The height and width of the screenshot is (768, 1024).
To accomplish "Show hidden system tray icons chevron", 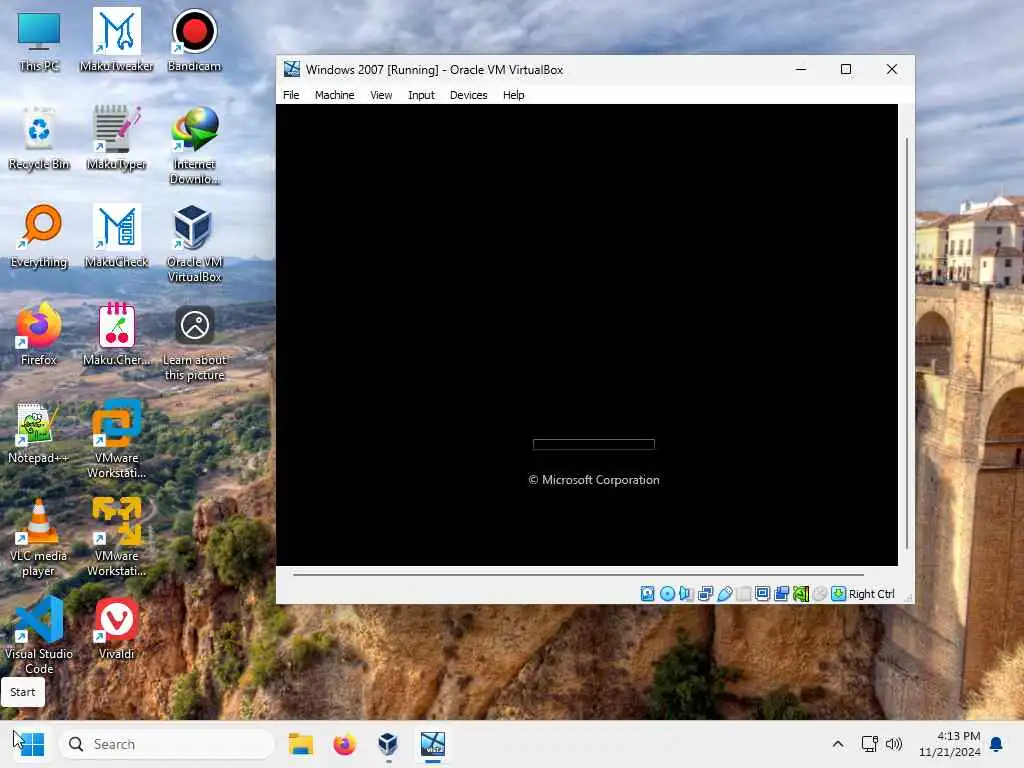I will pos(838,744).
